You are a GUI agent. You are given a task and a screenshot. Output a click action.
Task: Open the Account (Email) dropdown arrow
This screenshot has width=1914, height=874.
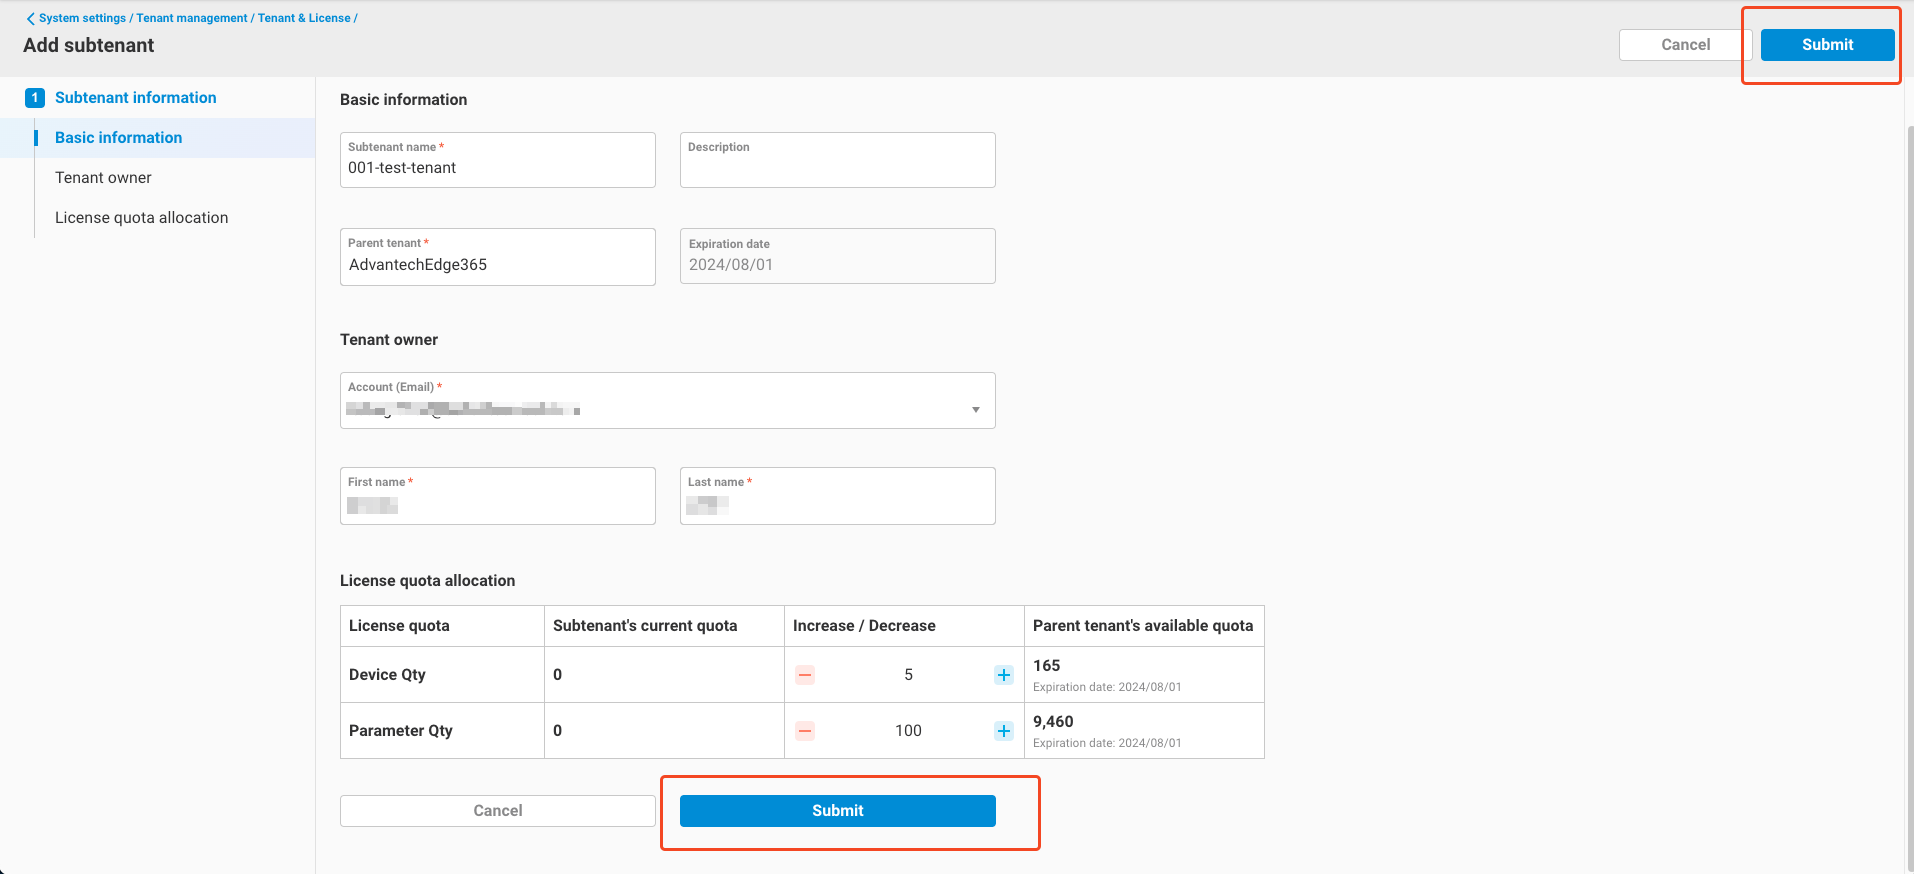(976, 410)
